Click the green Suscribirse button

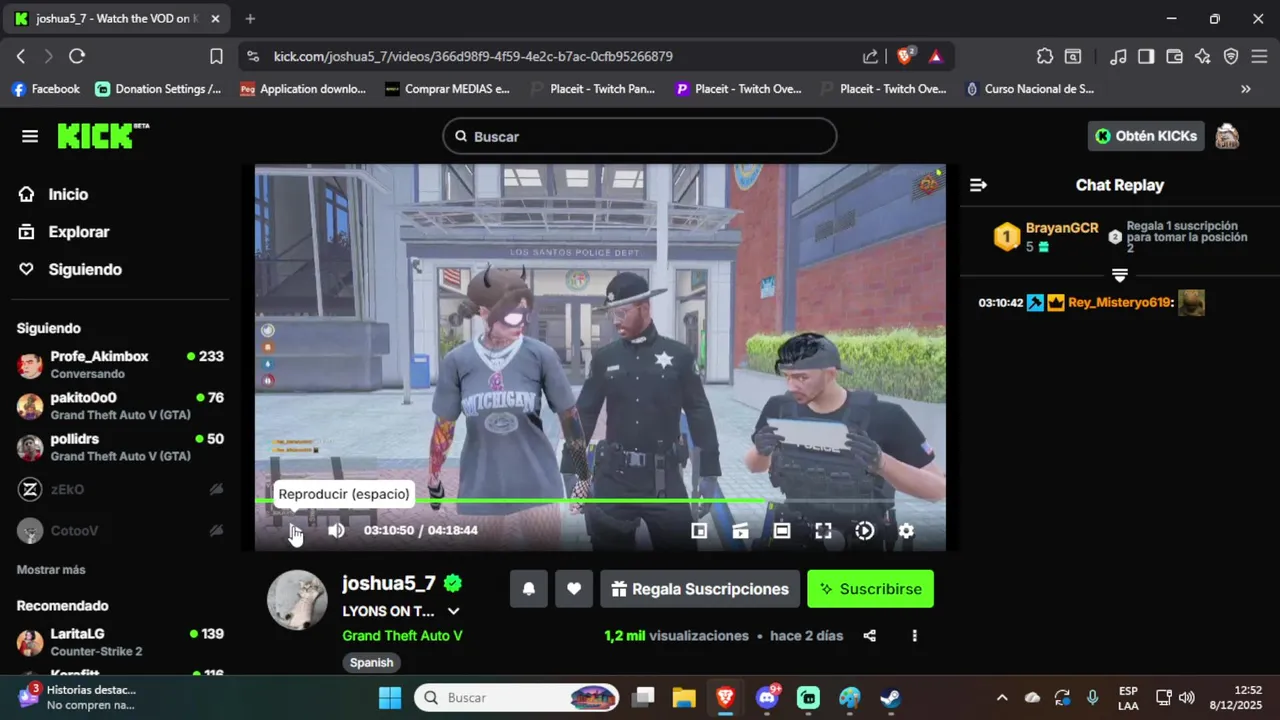[870, 589]
